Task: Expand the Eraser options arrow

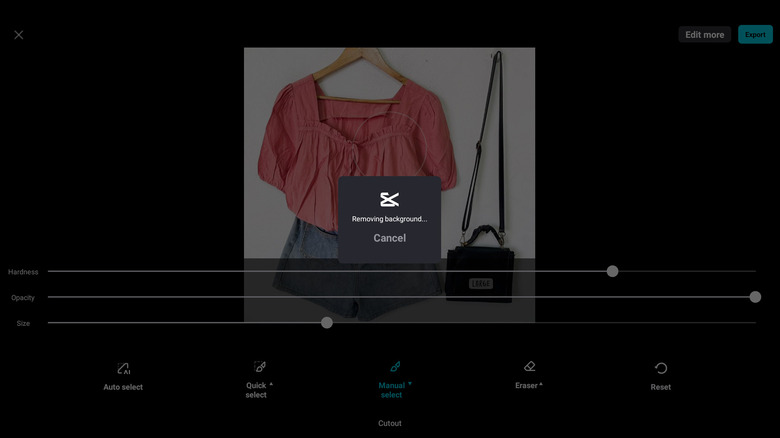Action: coord(541,384)
